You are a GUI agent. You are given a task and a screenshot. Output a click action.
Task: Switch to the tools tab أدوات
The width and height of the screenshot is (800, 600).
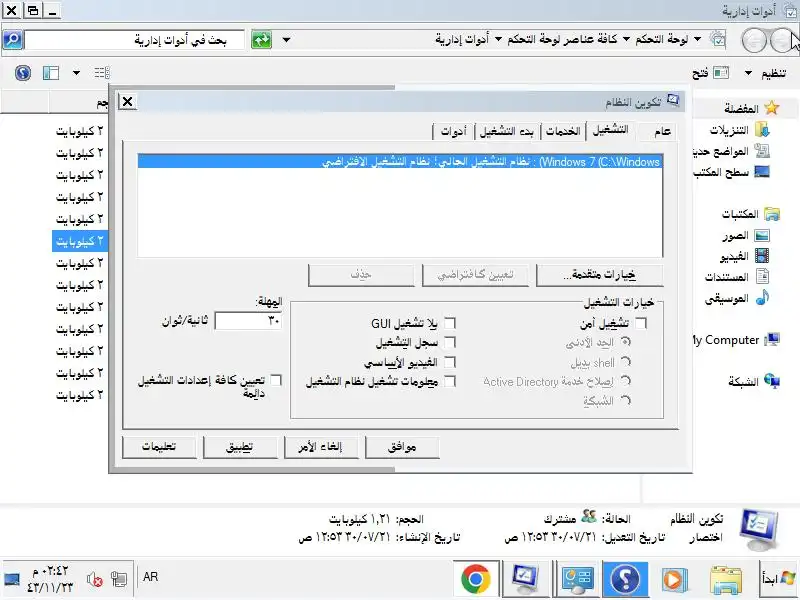click(454, 132)
